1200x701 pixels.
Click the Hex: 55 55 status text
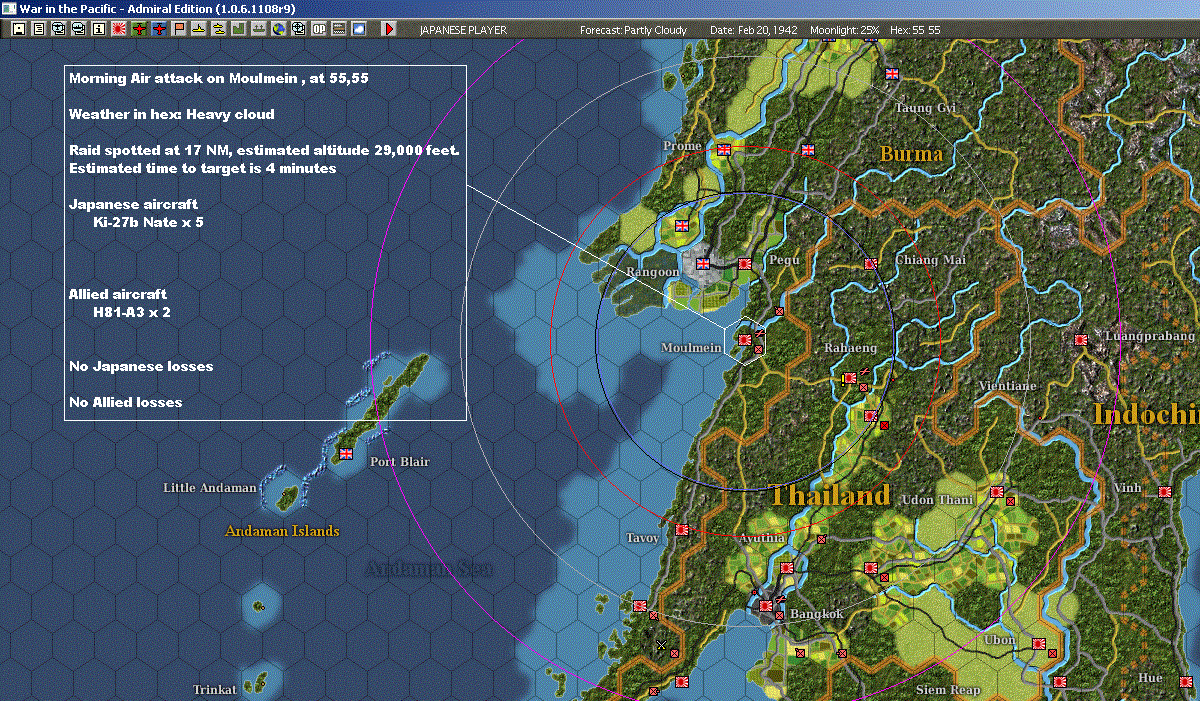click(915, 30)
